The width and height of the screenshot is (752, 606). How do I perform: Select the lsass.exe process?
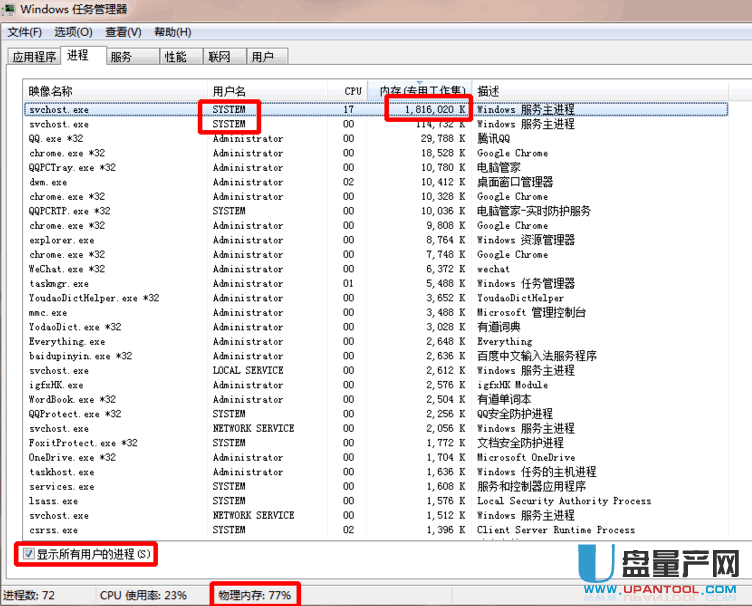pos(376,501)
